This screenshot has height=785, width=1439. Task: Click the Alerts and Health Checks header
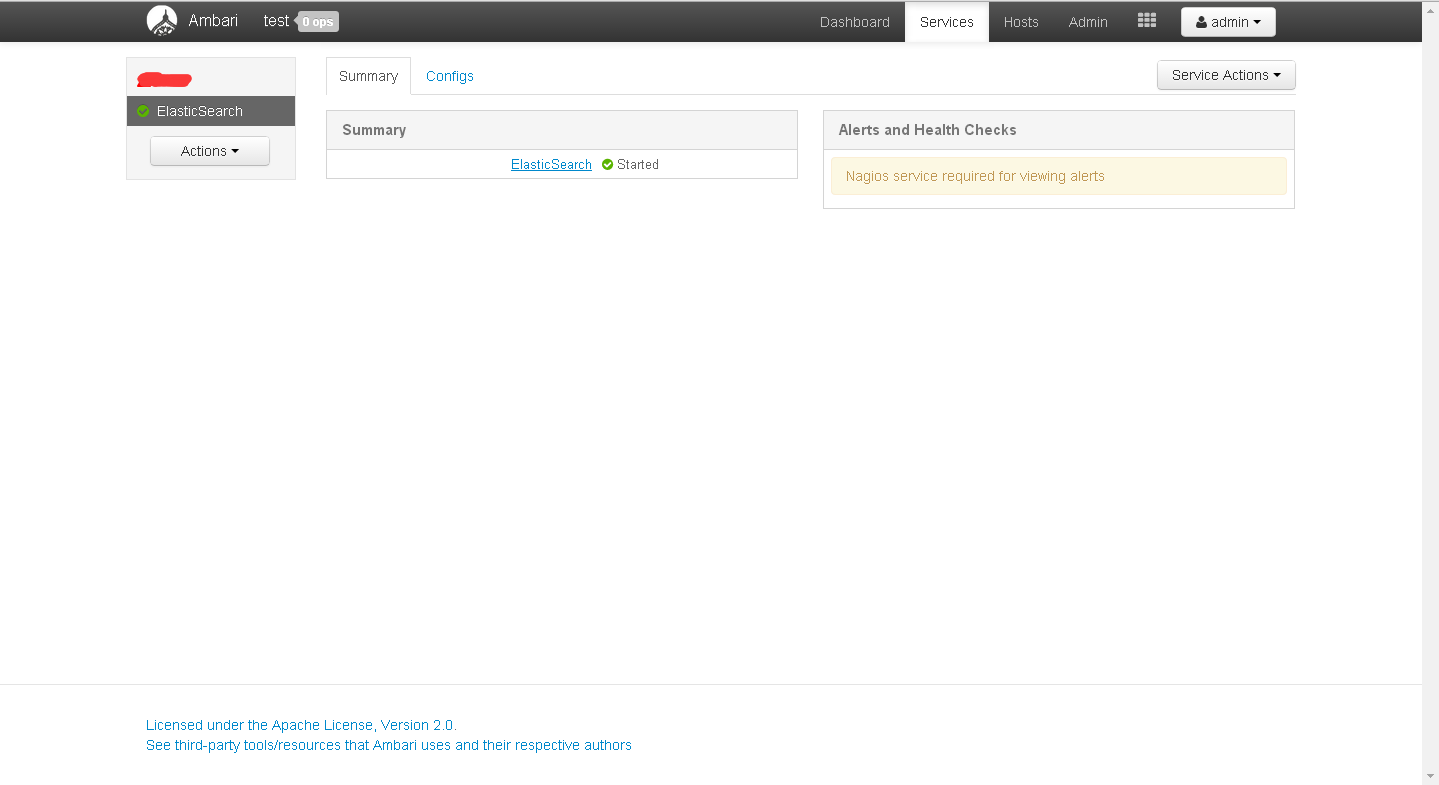(x=1059, y=130)
